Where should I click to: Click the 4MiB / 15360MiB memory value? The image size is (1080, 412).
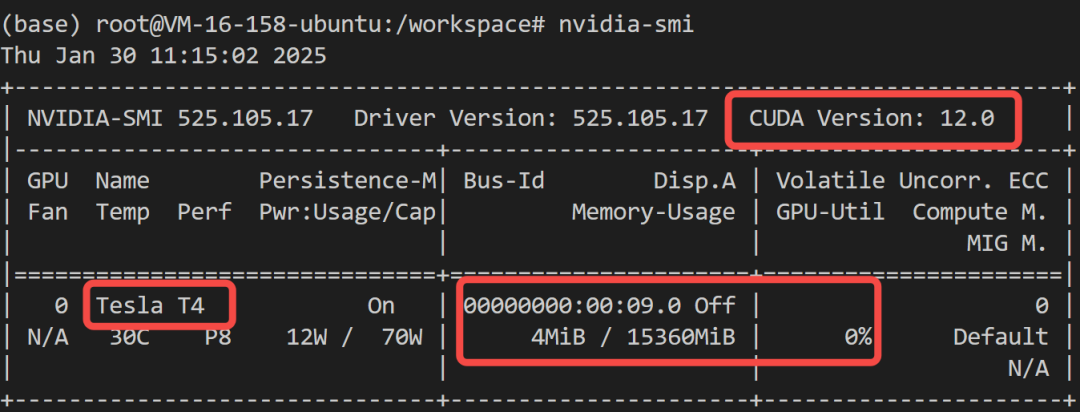pos(633,337)
